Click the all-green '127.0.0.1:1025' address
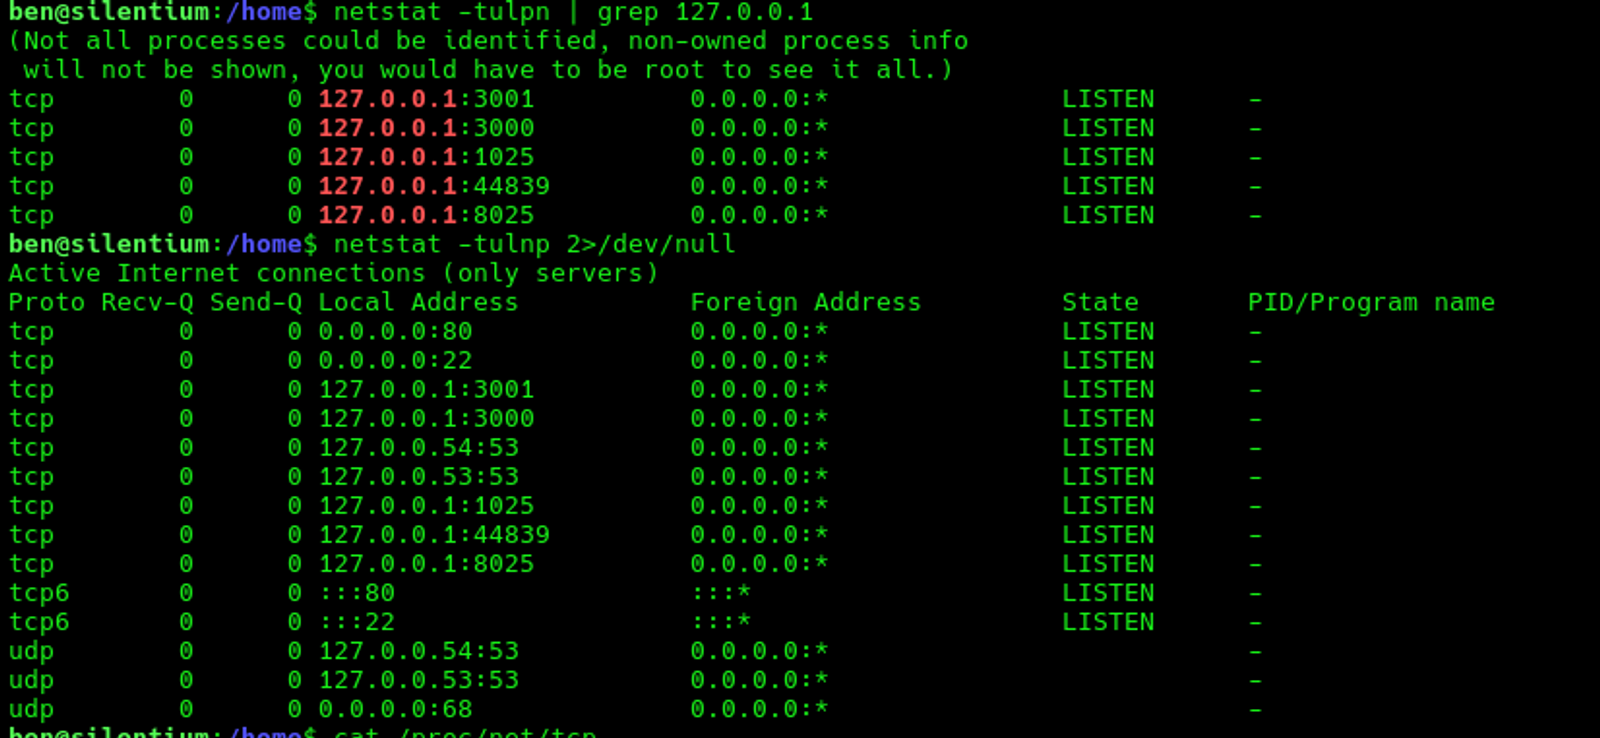This screenshot has width=1600, height=738. pyautogui.click(x=426, y=505)
